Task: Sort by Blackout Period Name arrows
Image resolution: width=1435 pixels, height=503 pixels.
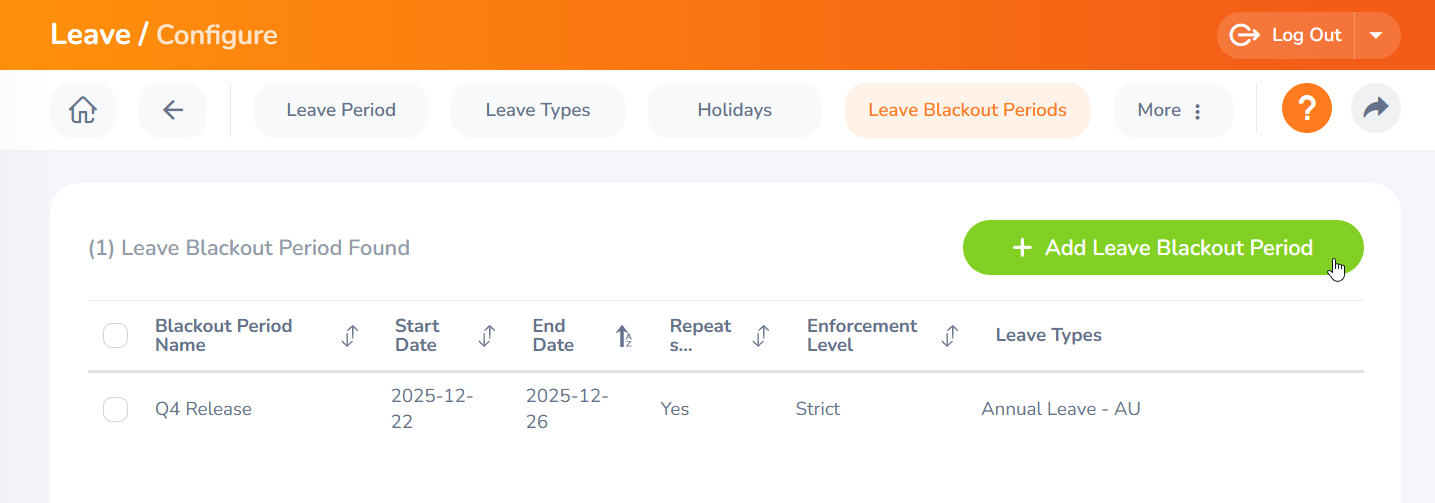Action: [x=350, y=336]
